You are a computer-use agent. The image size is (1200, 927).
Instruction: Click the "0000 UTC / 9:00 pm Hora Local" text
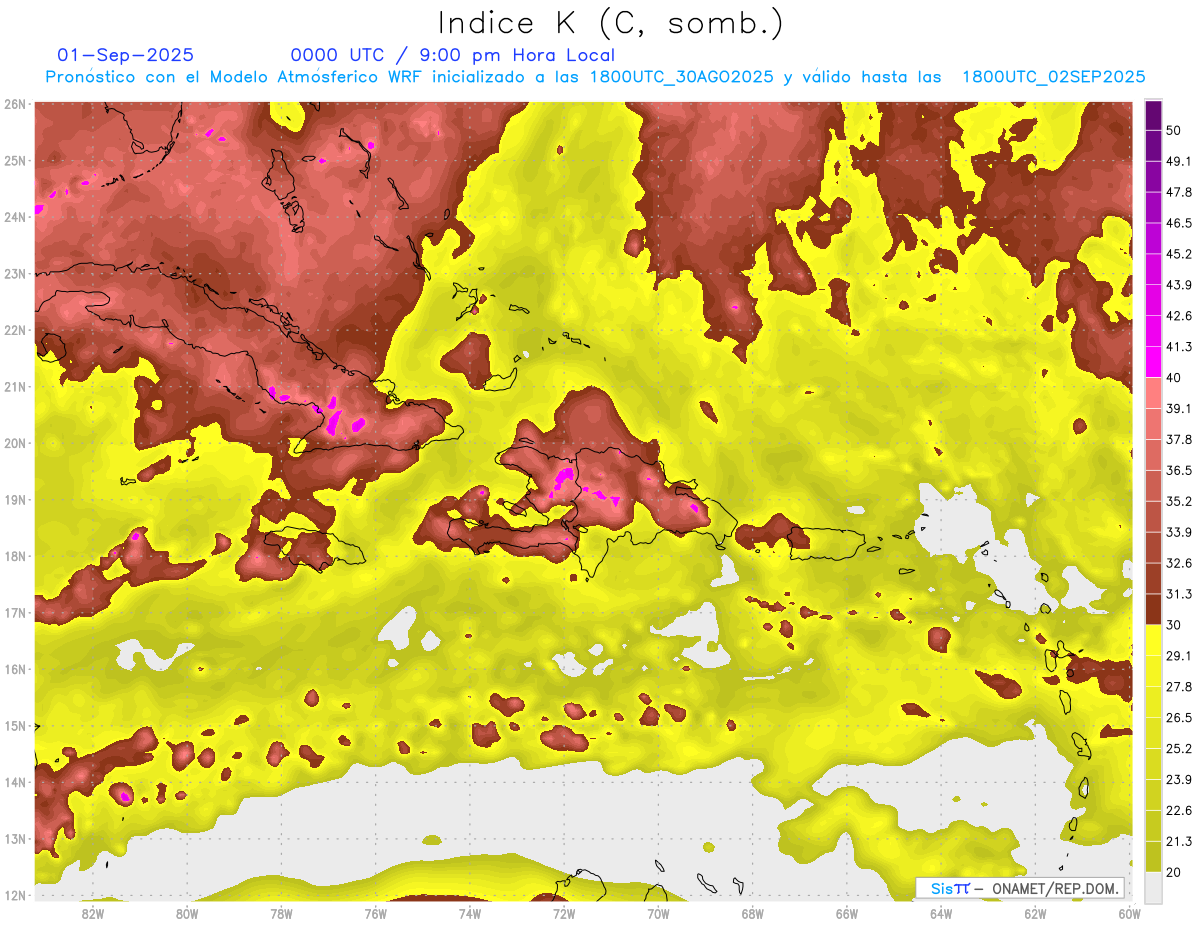453,55
